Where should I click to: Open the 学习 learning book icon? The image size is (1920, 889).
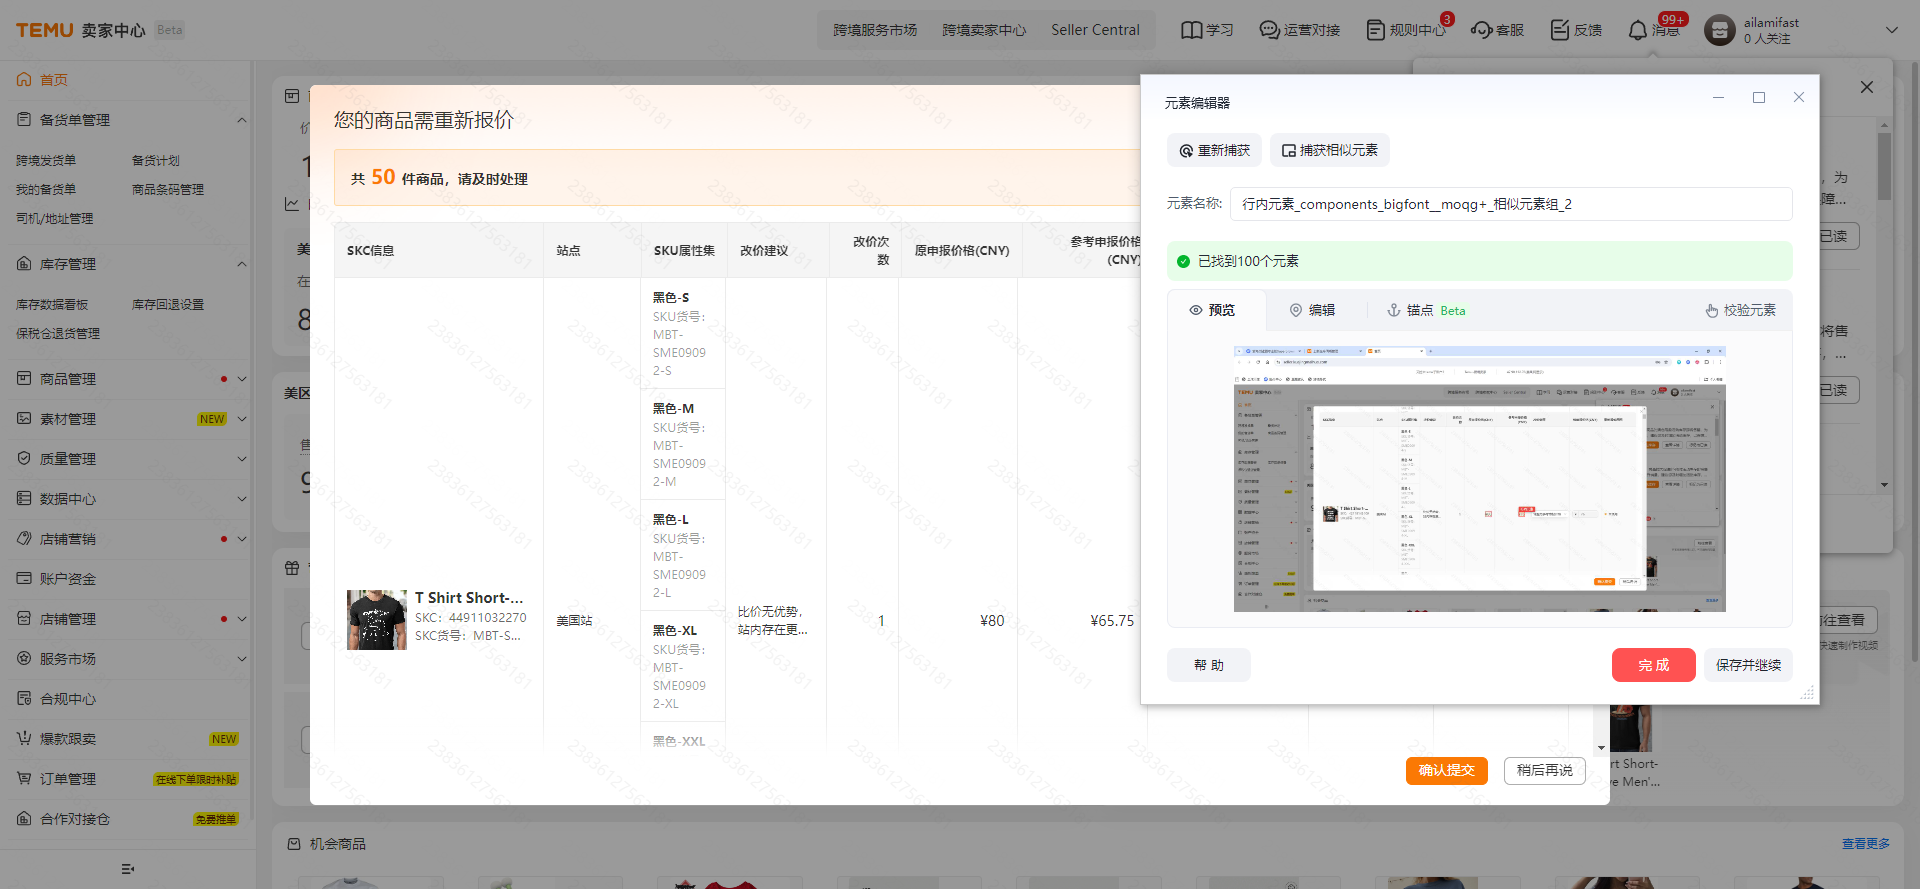[x=1191, y=31]
